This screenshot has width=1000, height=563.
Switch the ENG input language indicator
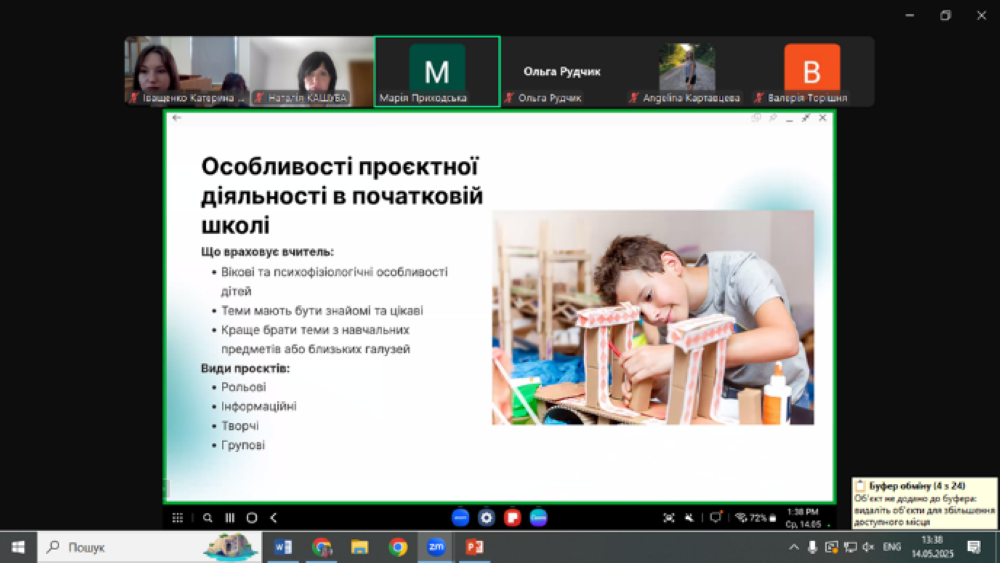coord(892,547)
